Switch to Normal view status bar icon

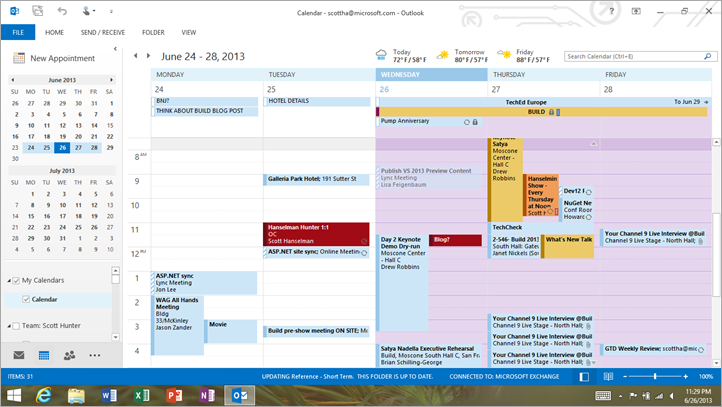[584, 377]
